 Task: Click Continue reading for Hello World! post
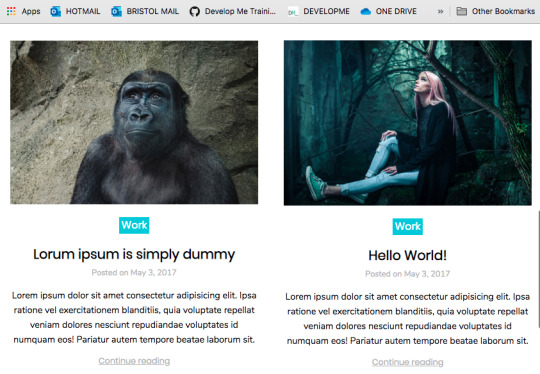[407, 362]
